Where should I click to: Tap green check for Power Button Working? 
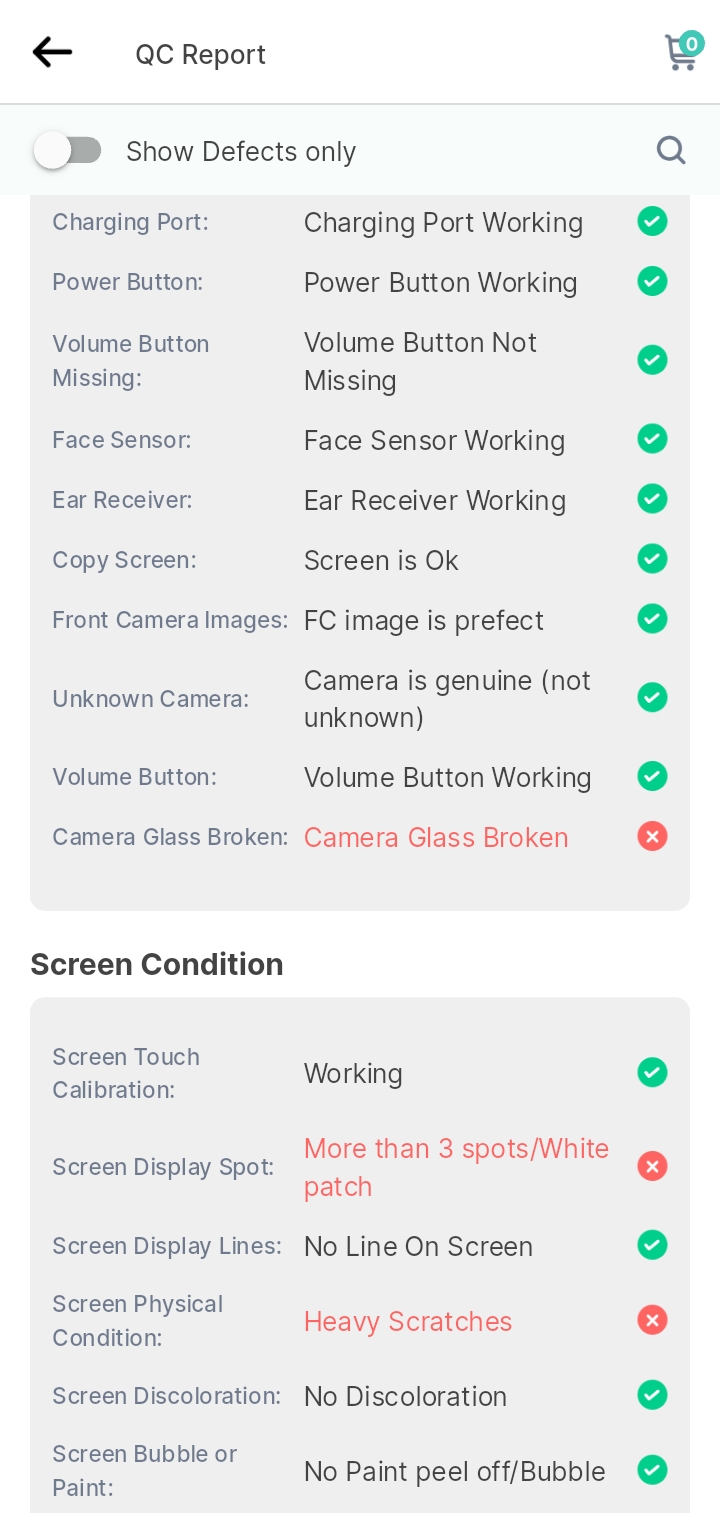(653, 281)
